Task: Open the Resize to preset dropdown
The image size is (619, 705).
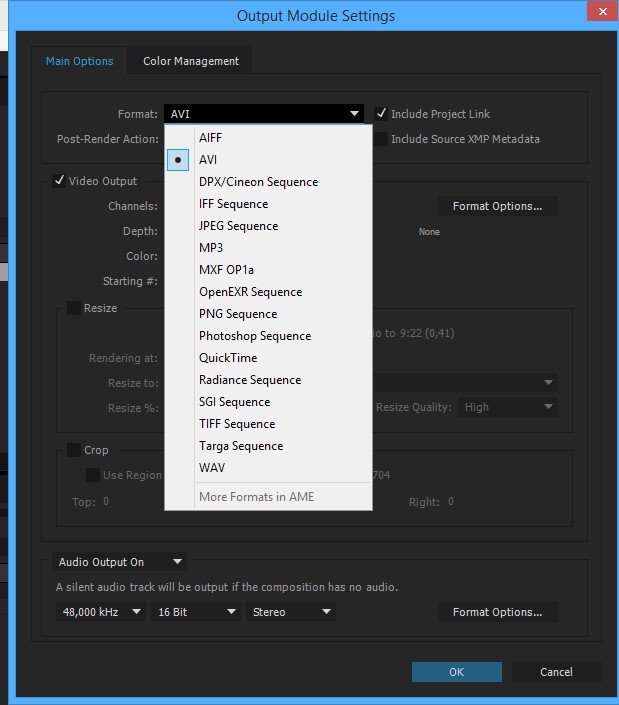Action: click(465, 382)
